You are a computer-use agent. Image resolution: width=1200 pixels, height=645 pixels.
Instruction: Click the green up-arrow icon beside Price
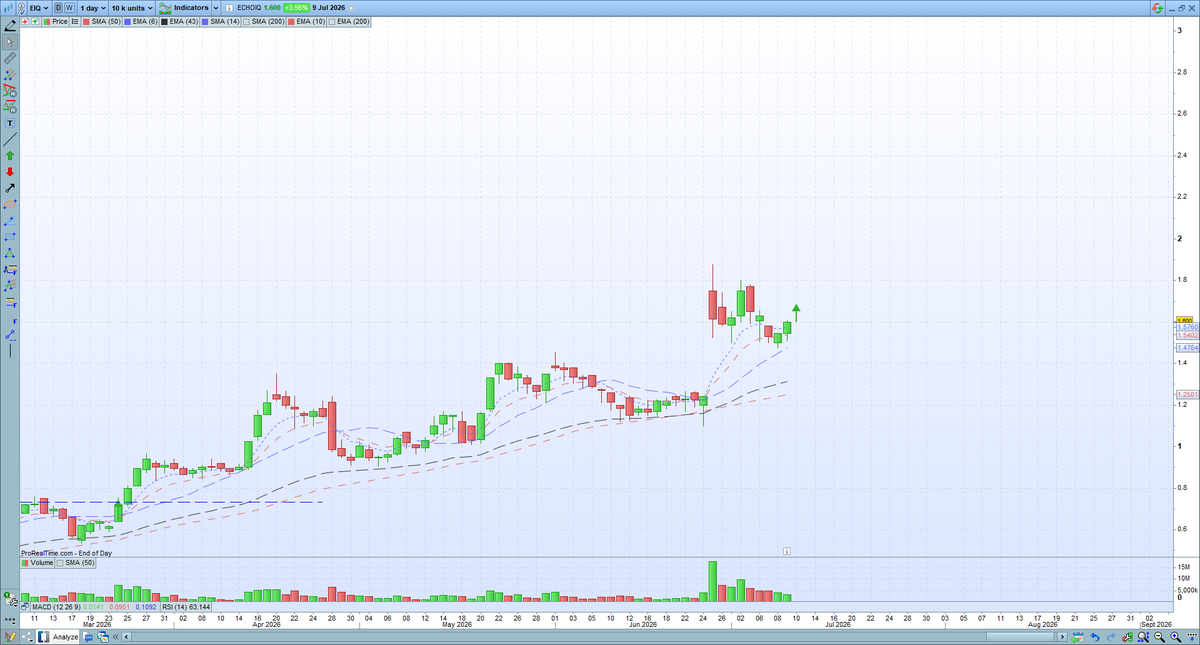(x=36, y=21)
